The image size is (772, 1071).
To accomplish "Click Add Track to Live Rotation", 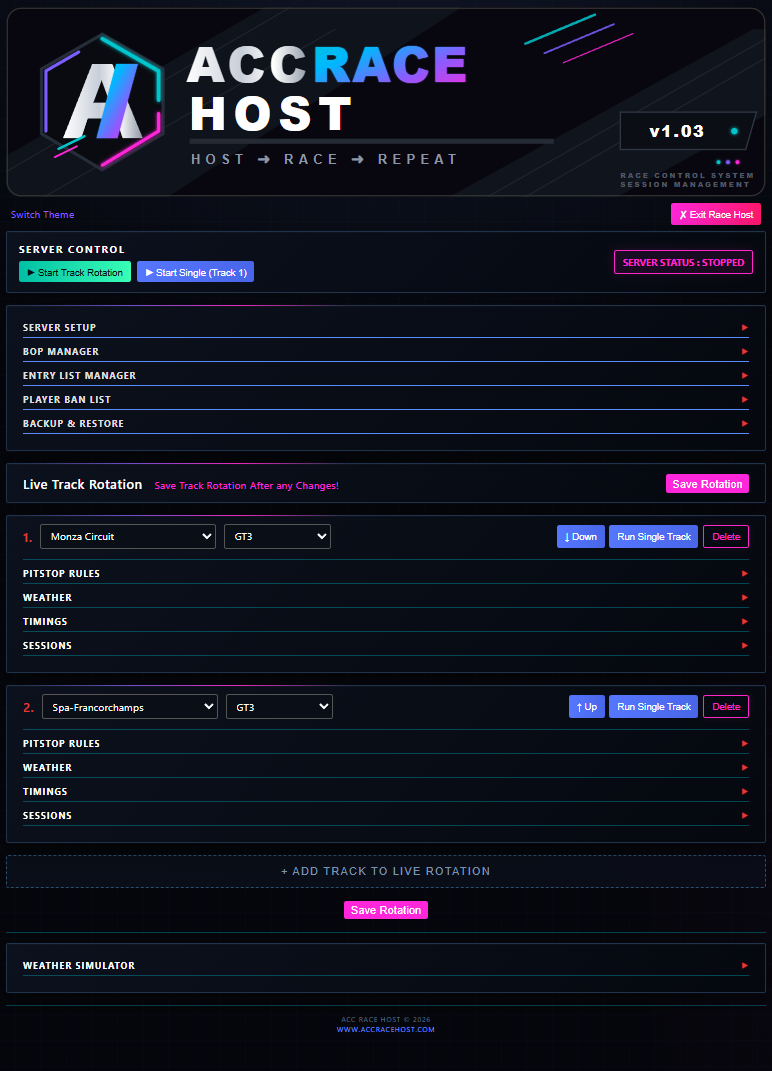I will click(386, 872).
